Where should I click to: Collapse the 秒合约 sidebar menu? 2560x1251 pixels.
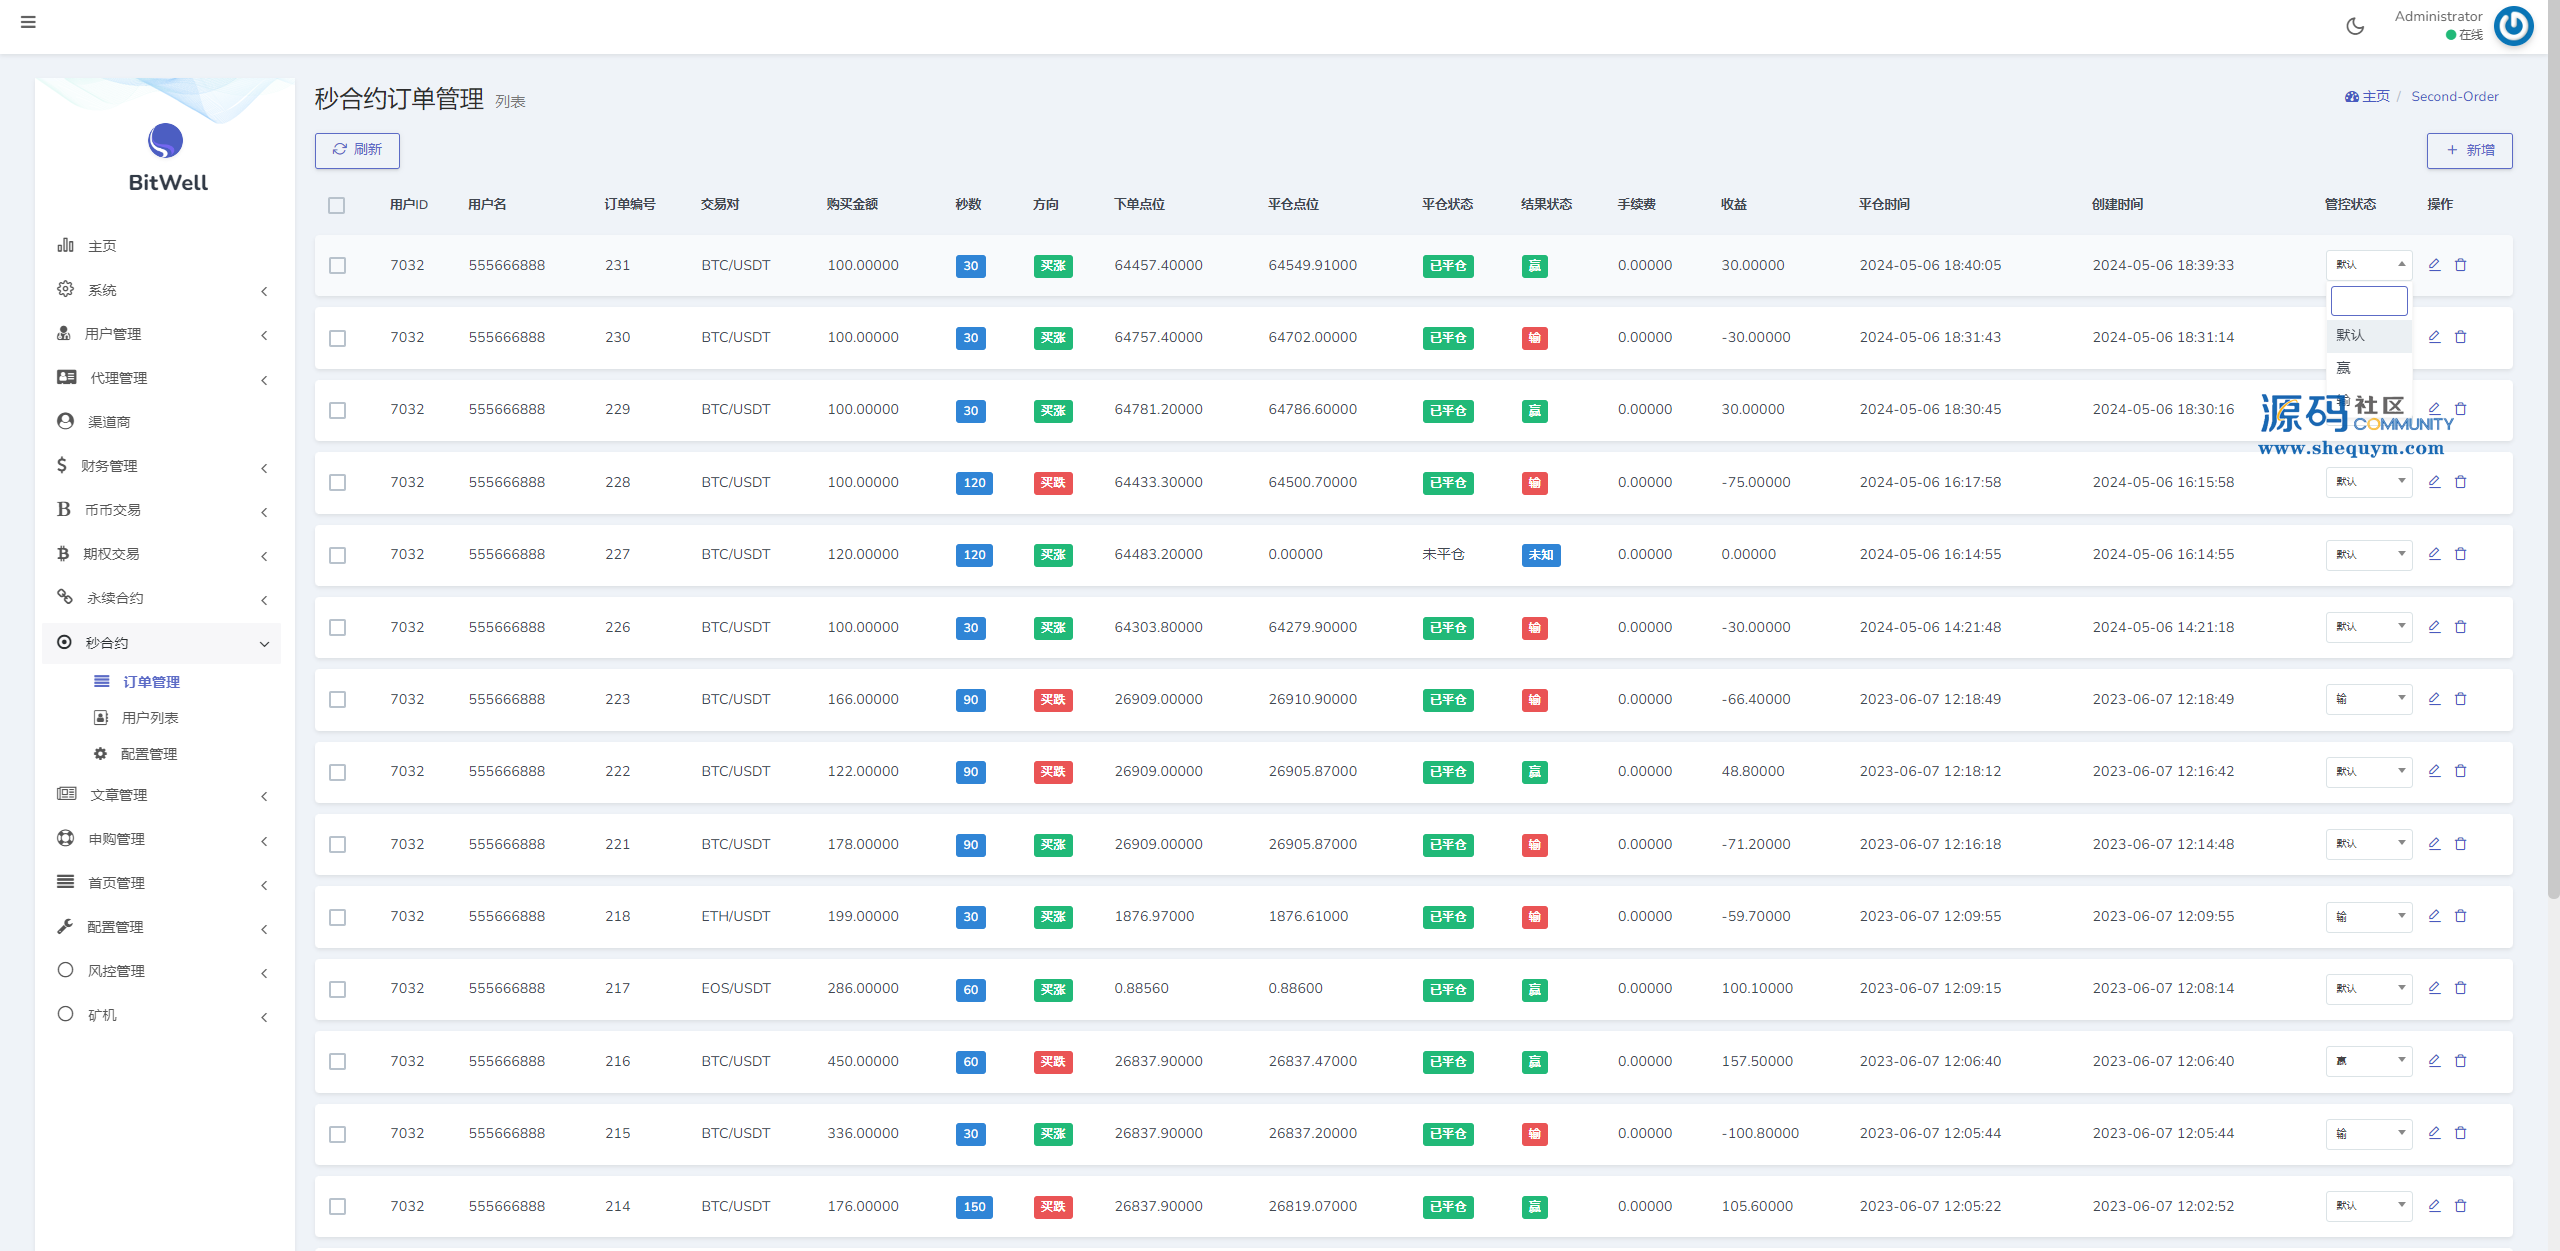[162, 643]
